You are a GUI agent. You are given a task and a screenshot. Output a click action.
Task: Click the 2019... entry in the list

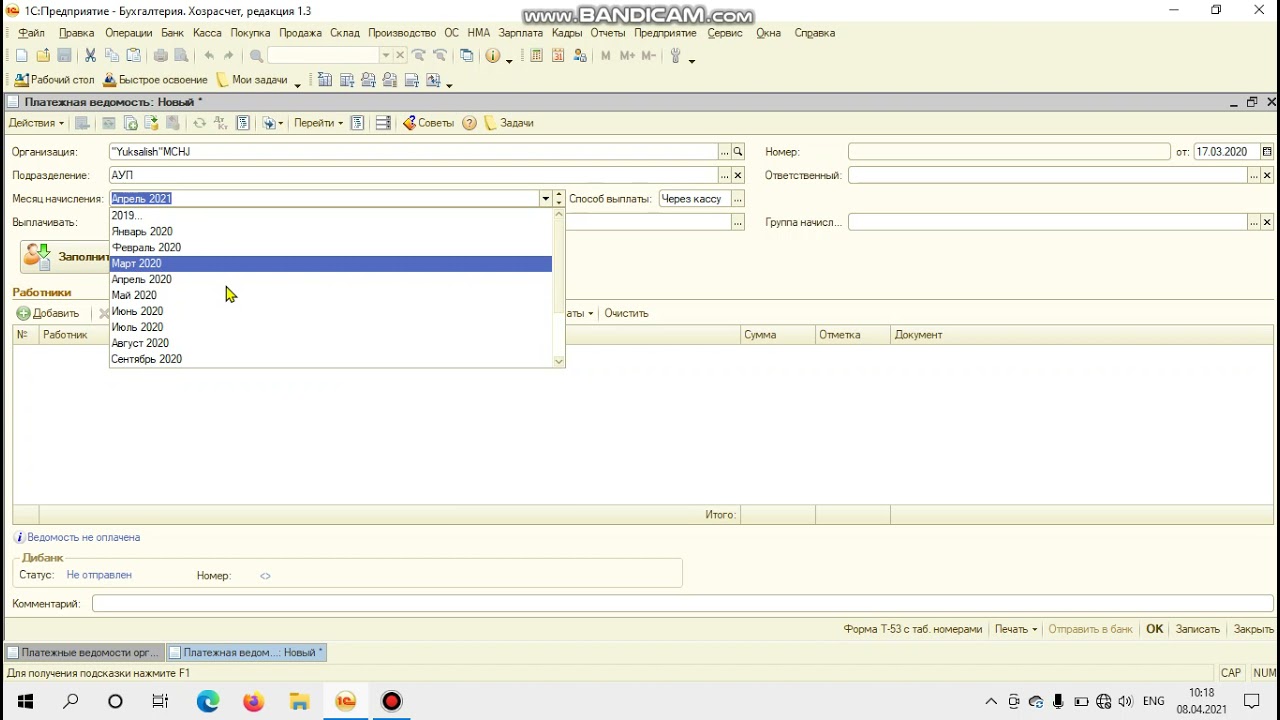tap(331, 215)
